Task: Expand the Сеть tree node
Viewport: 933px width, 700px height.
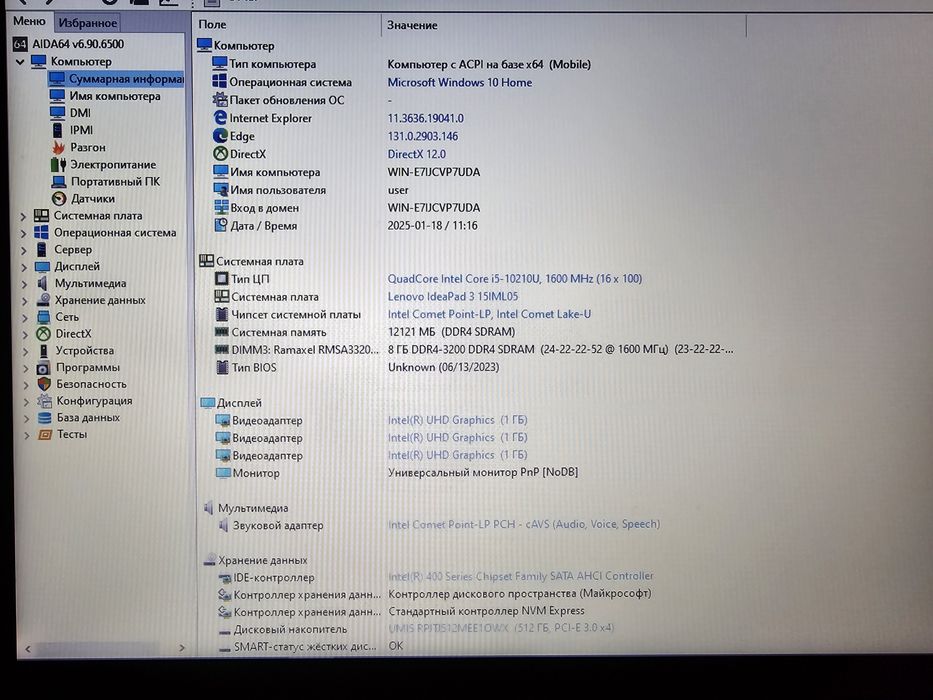Action: (25, 318)
